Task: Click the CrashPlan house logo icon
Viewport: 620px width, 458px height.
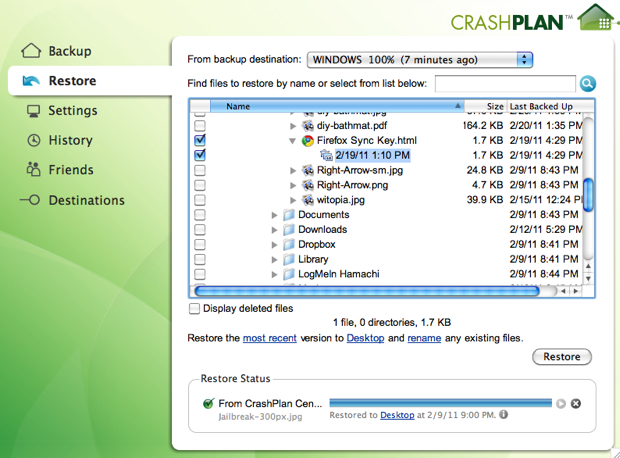Action: pyautogui.click(x=596, y=17)
